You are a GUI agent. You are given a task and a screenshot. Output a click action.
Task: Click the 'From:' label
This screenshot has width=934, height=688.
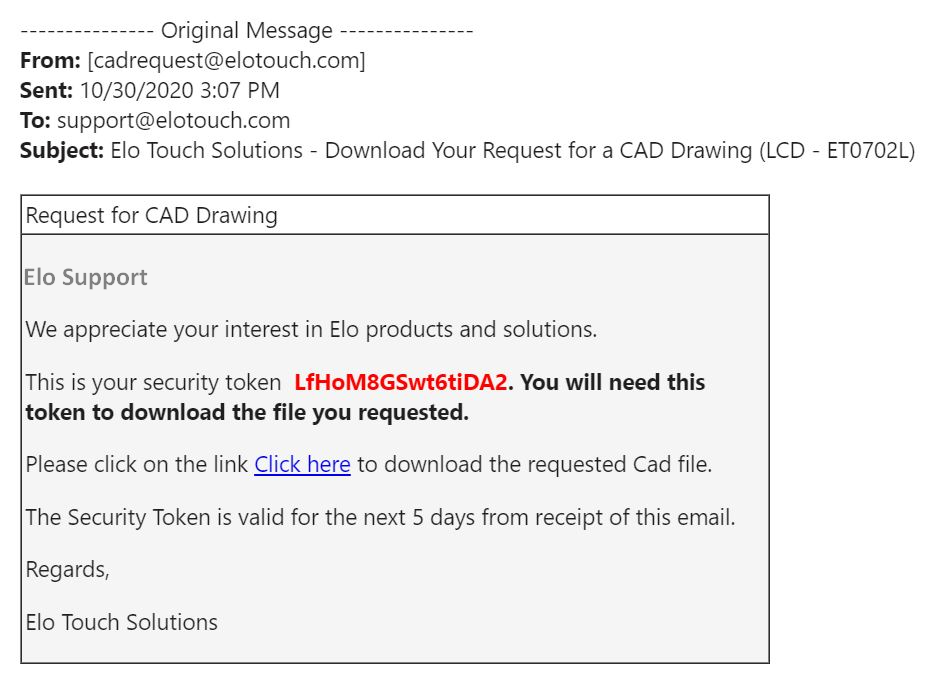tap(50, 60)
